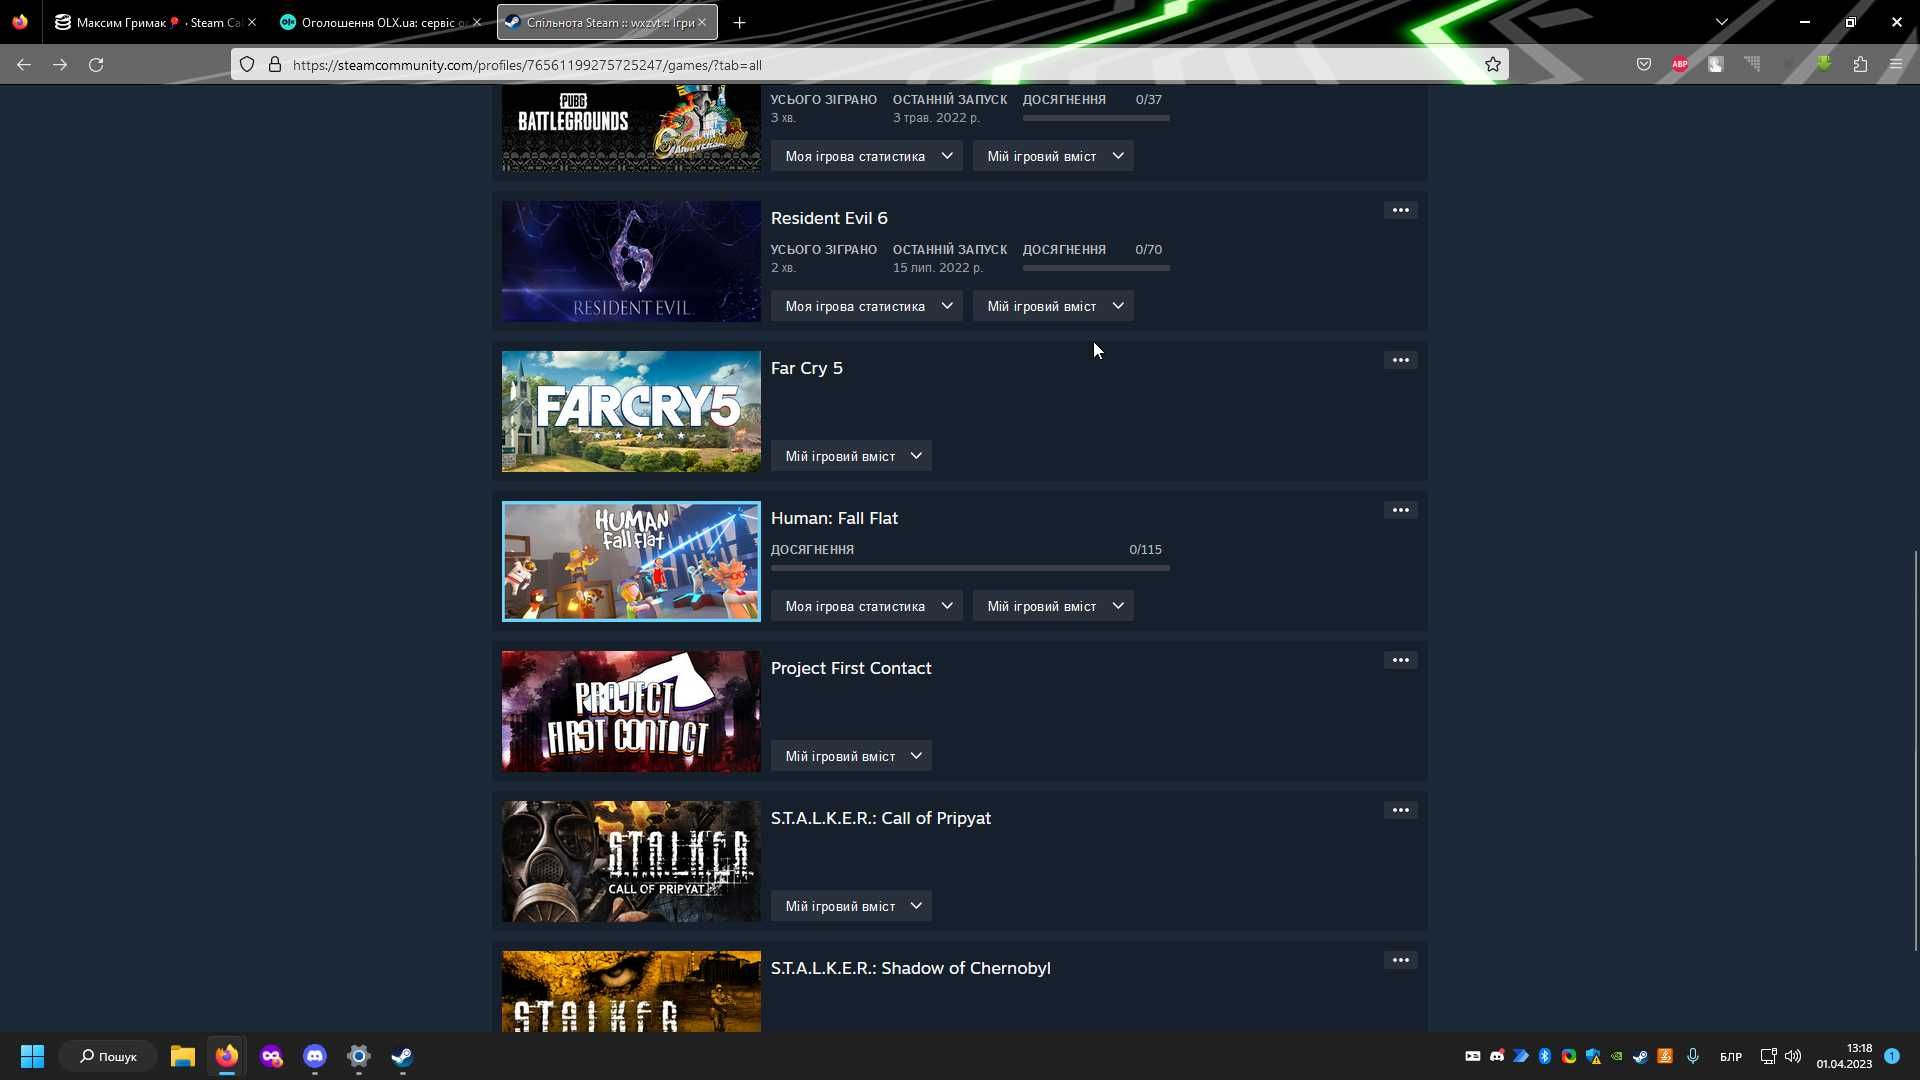This screenshot has width=1920, height=1080.
Task: Click the Project First Contact cover image
Action: pos(631,711)
